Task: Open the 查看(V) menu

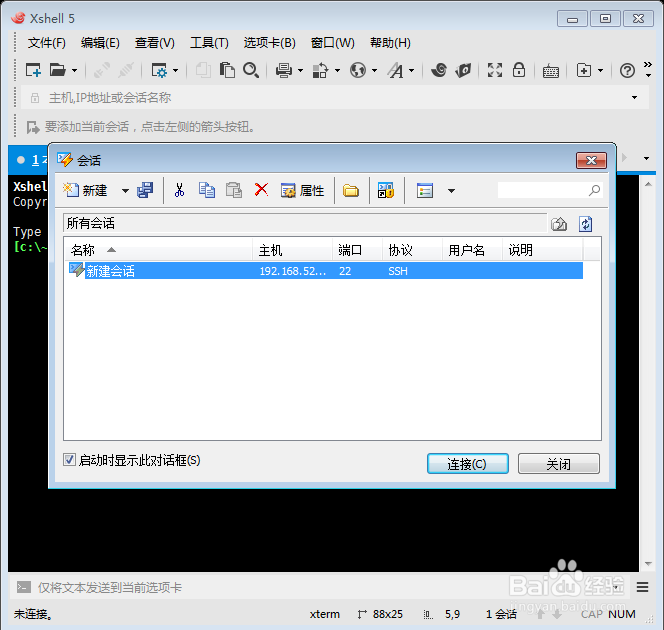Action: point(155,43)
